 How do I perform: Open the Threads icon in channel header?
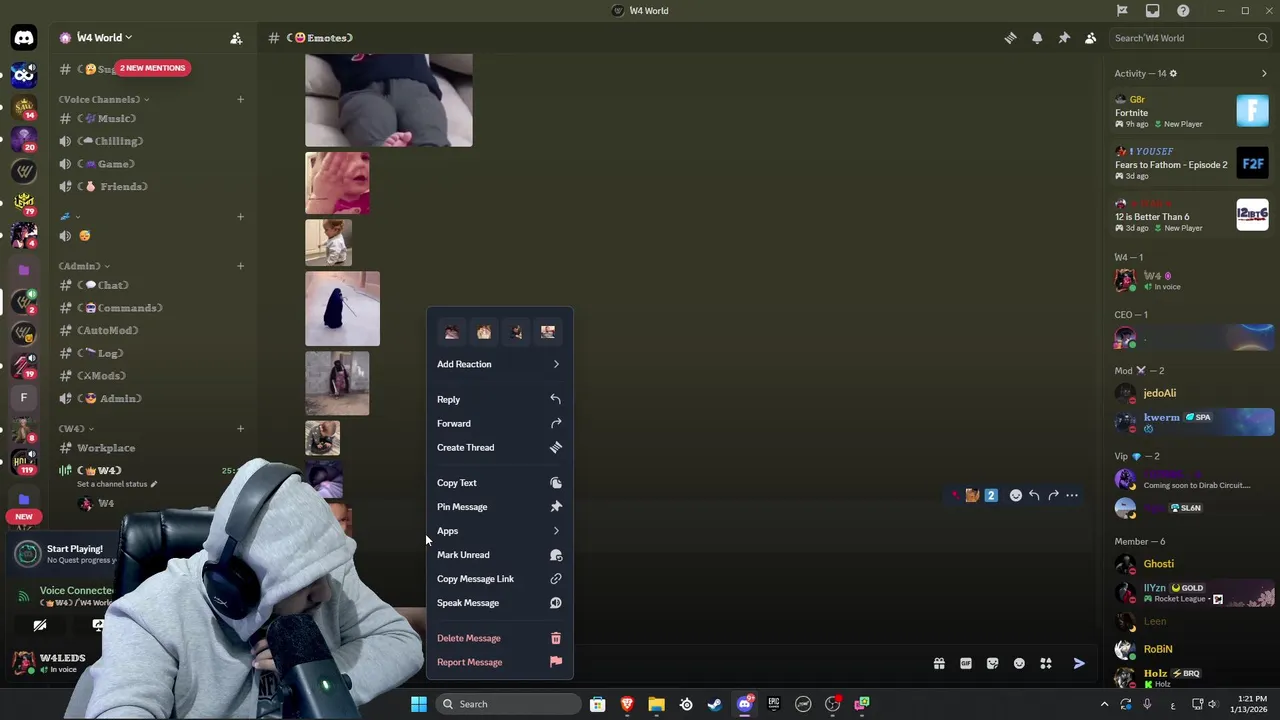[x=1010, y=38]
